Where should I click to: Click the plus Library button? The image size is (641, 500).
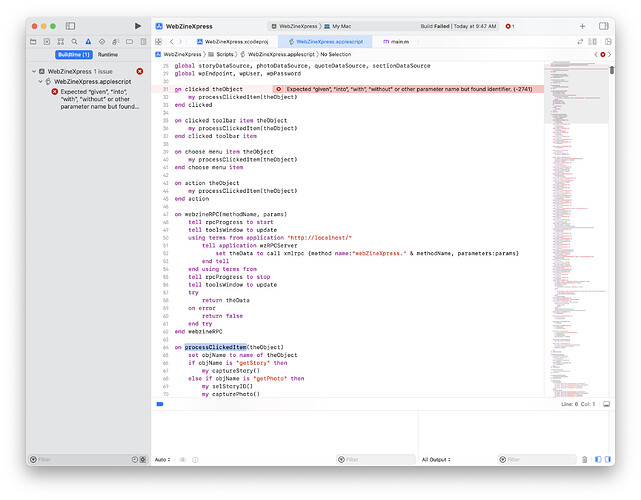point(583,26)
